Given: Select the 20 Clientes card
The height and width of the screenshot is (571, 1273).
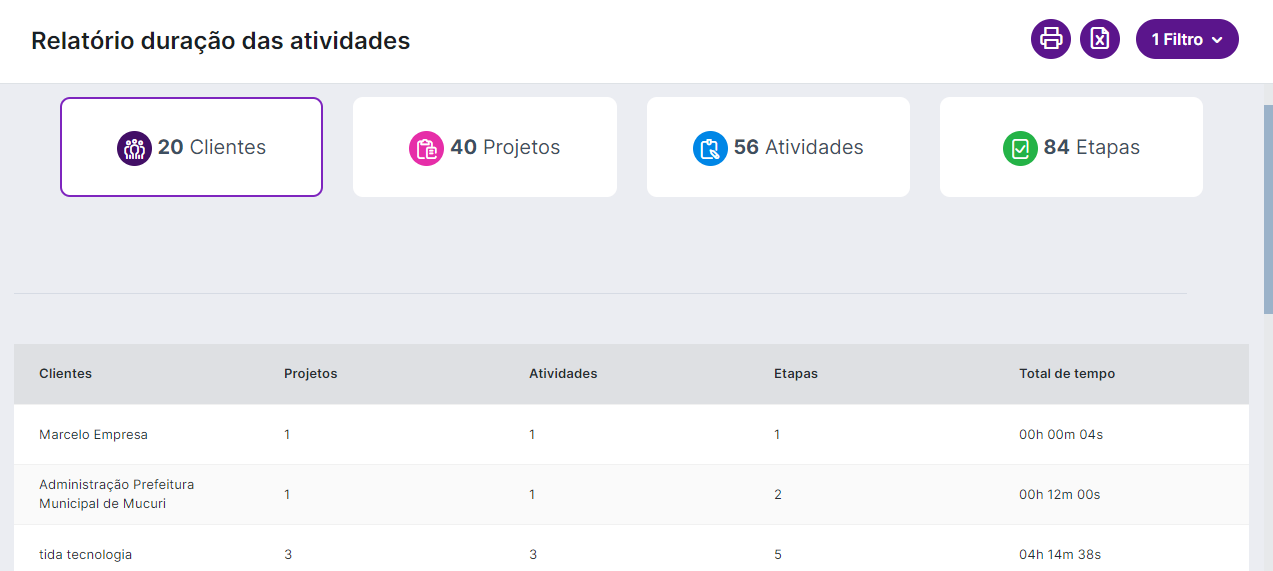Looking at the screenshot, I should coord(191,147).
